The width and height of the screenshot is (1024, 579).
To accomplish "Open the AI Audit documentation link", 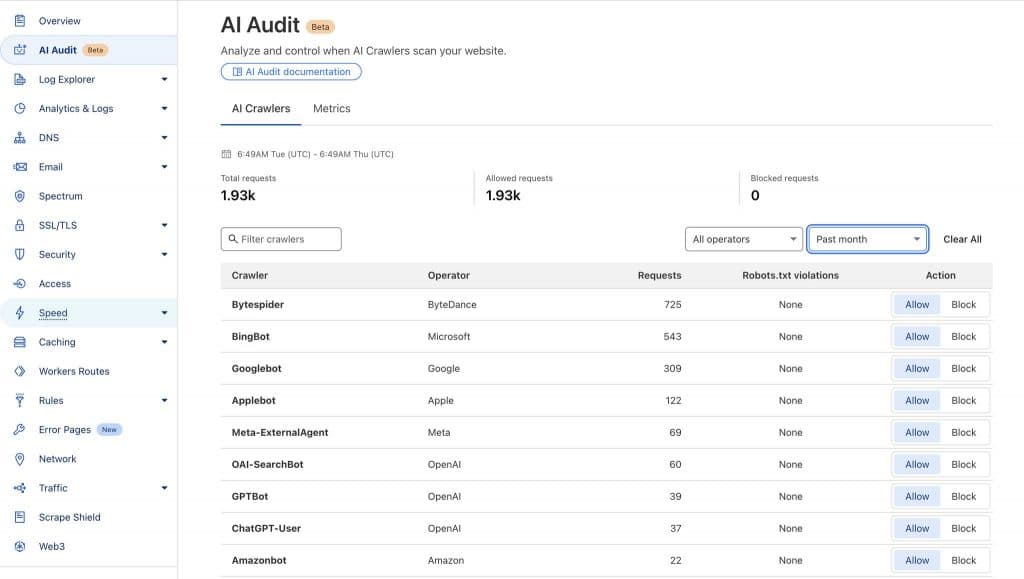I will click(291, 72).
